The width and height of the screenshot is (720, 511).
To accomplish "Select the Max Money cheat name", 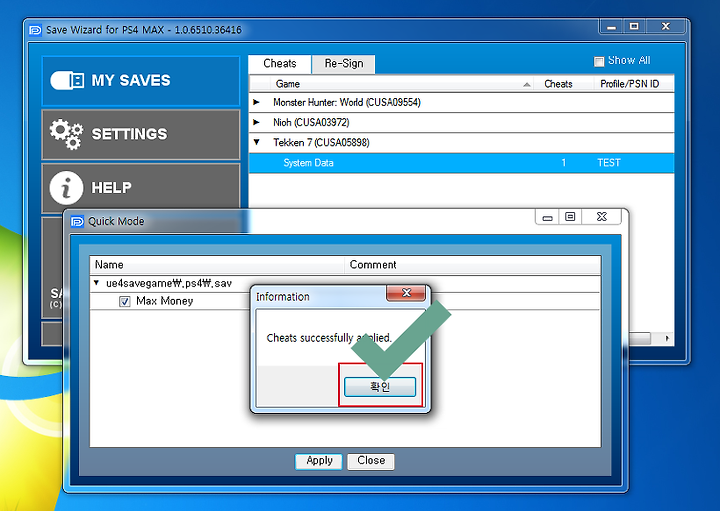I will coord(164,301).
